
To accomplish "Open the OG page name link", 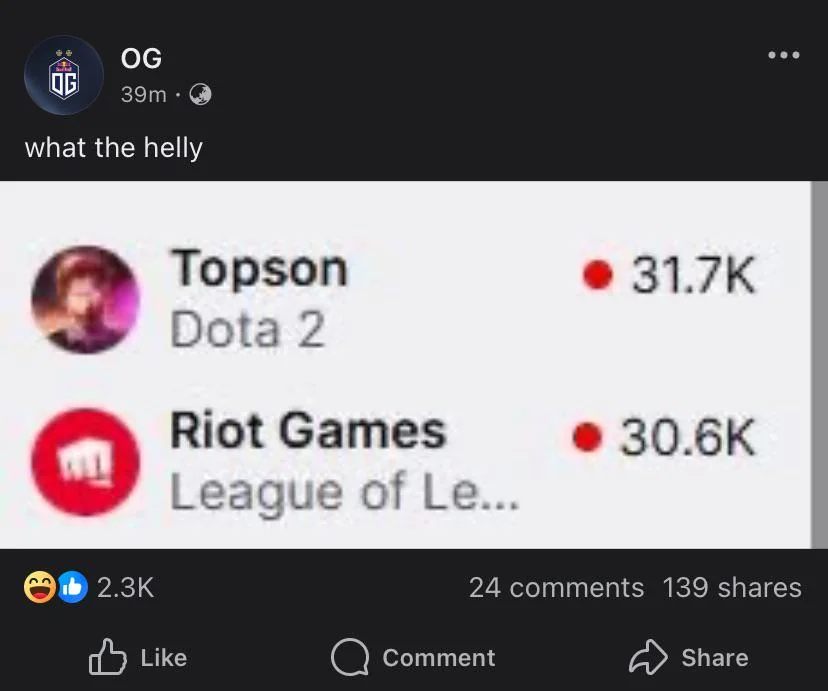I will [141, 59].
